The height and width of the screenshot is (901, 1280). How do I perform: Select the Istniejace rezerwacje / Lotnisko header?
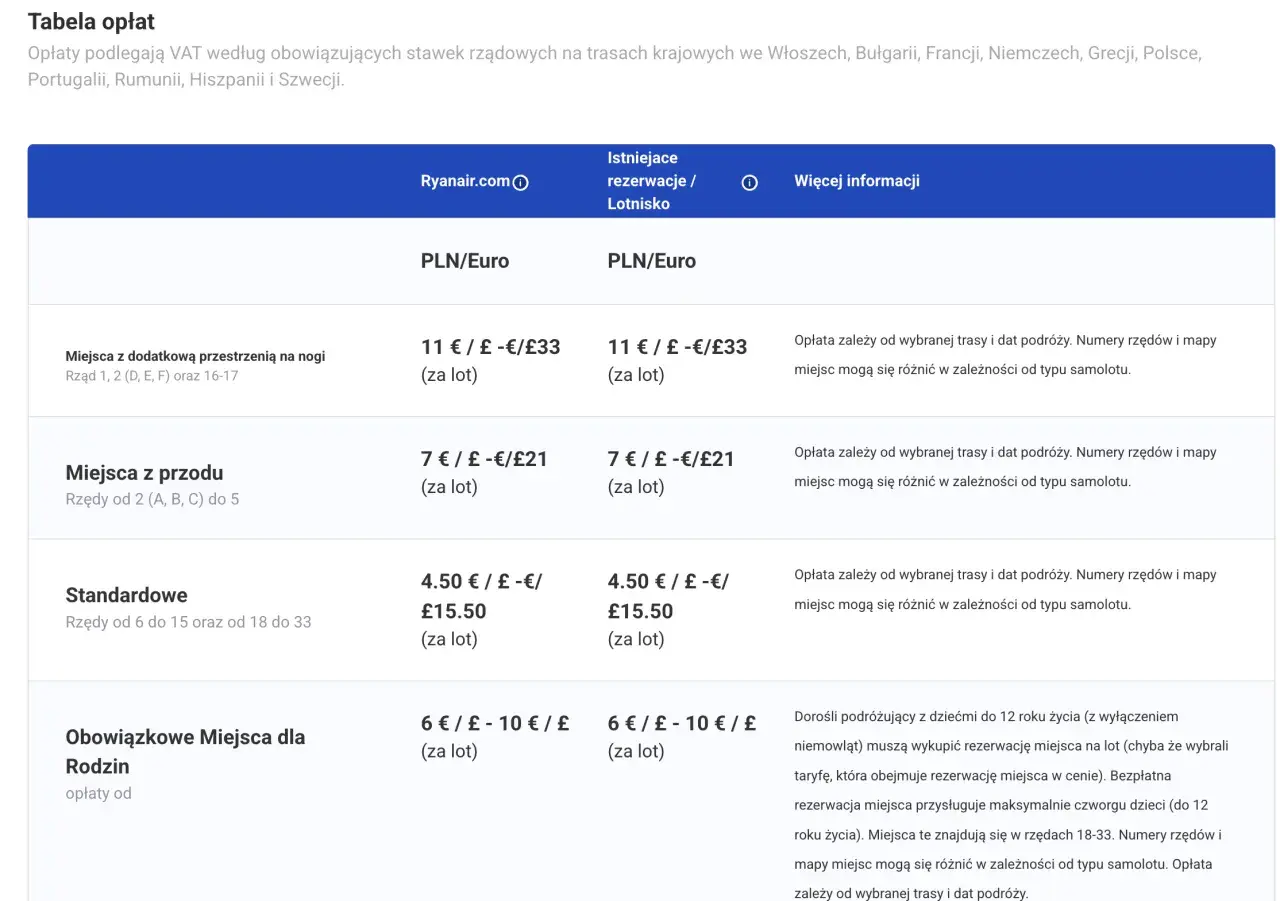pyautogui.click(x=652, y=181)
